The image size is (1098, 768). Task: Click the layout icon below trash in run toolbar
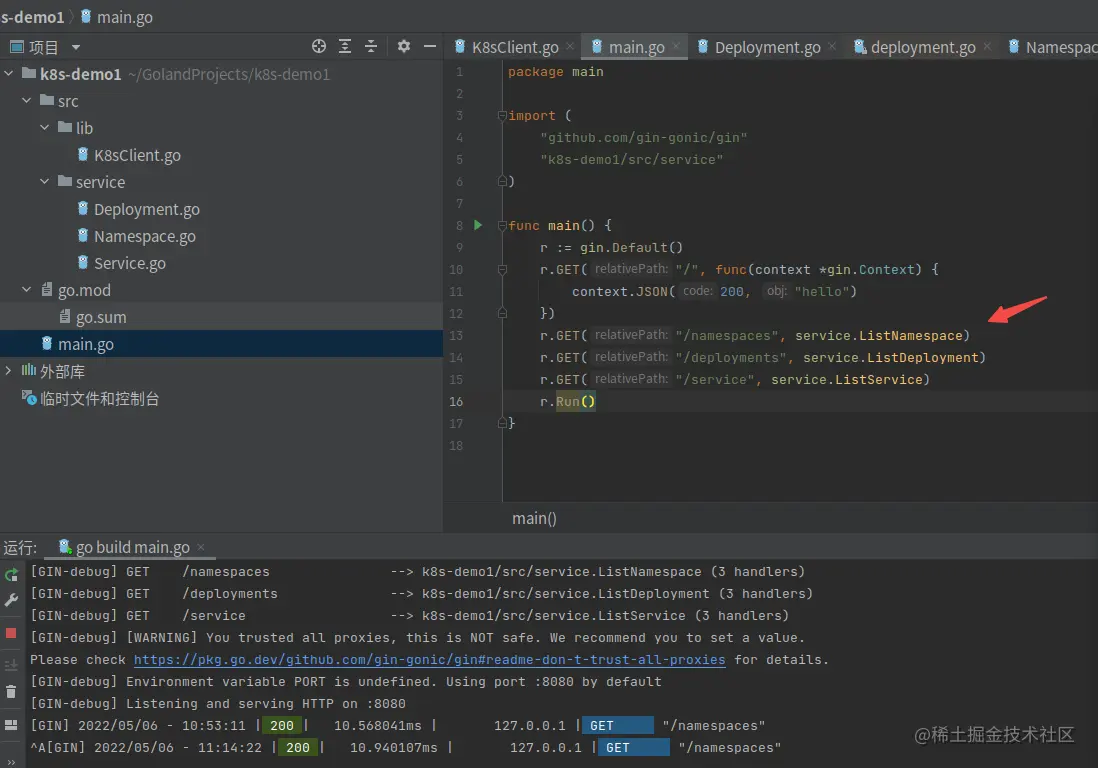click(x=11, y=725)
